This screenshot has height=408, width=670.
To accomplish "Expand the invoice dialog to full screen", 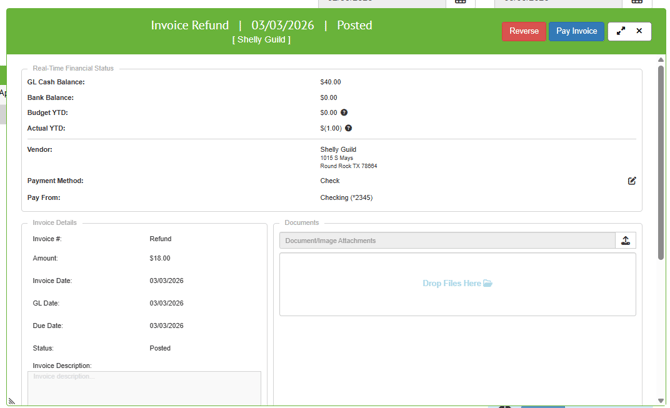I will pos(620,31).
